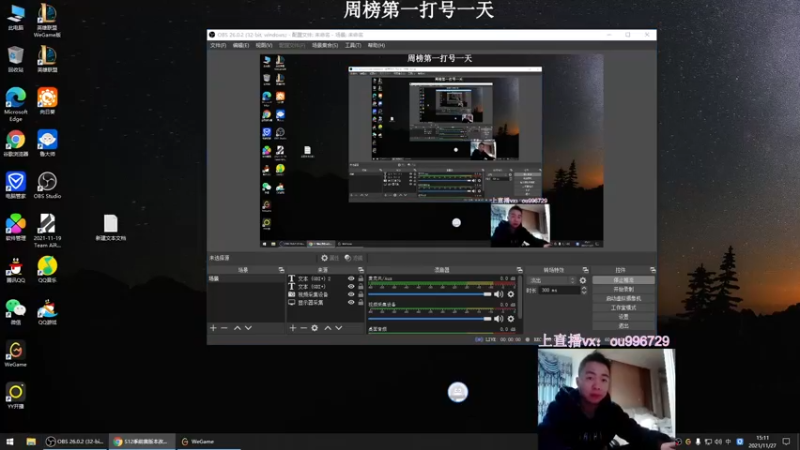Toggle lock on 显示器采集 source
This screenshot has width=800, height=450.
pyautogui.click(x=361, y=302)
